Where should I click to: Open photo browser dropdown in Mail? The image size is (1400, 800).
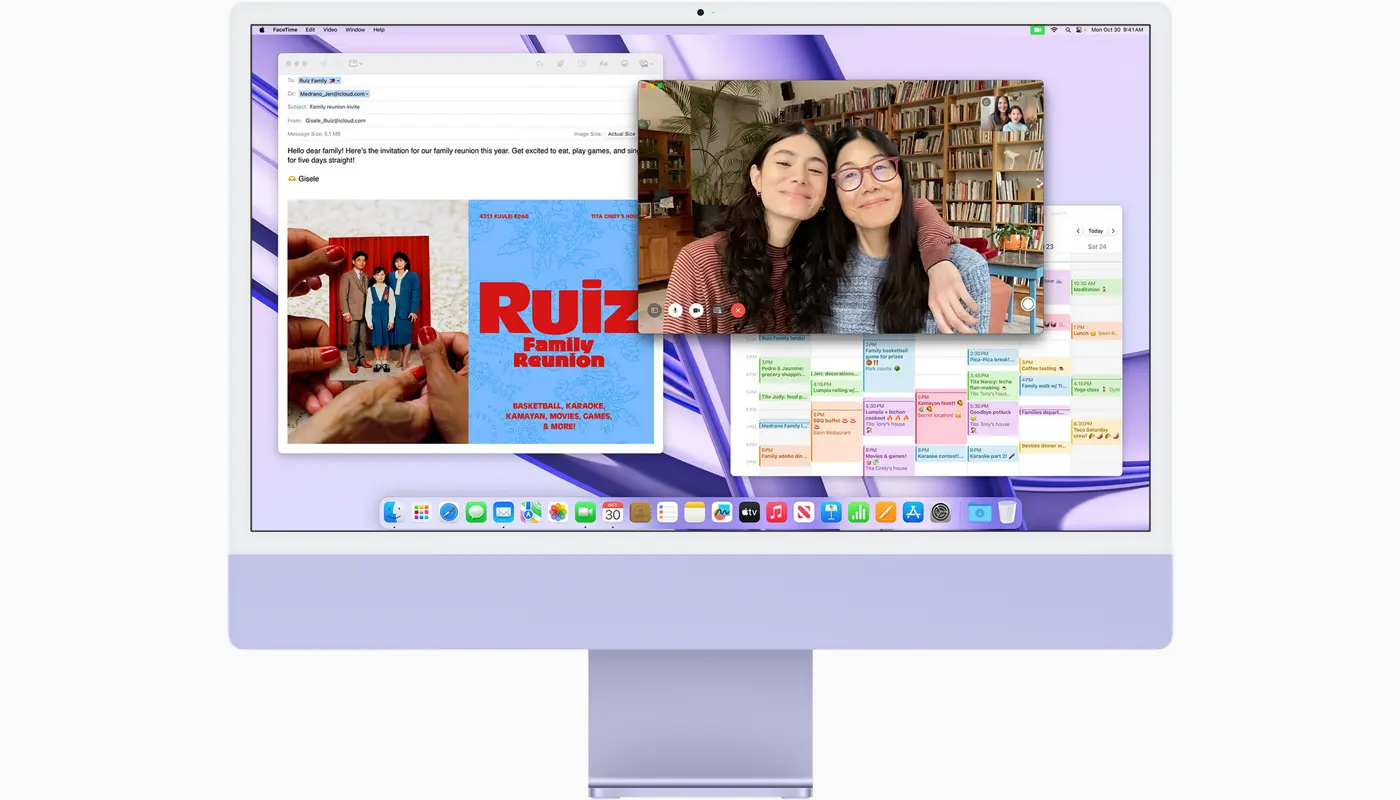point(647,63)
